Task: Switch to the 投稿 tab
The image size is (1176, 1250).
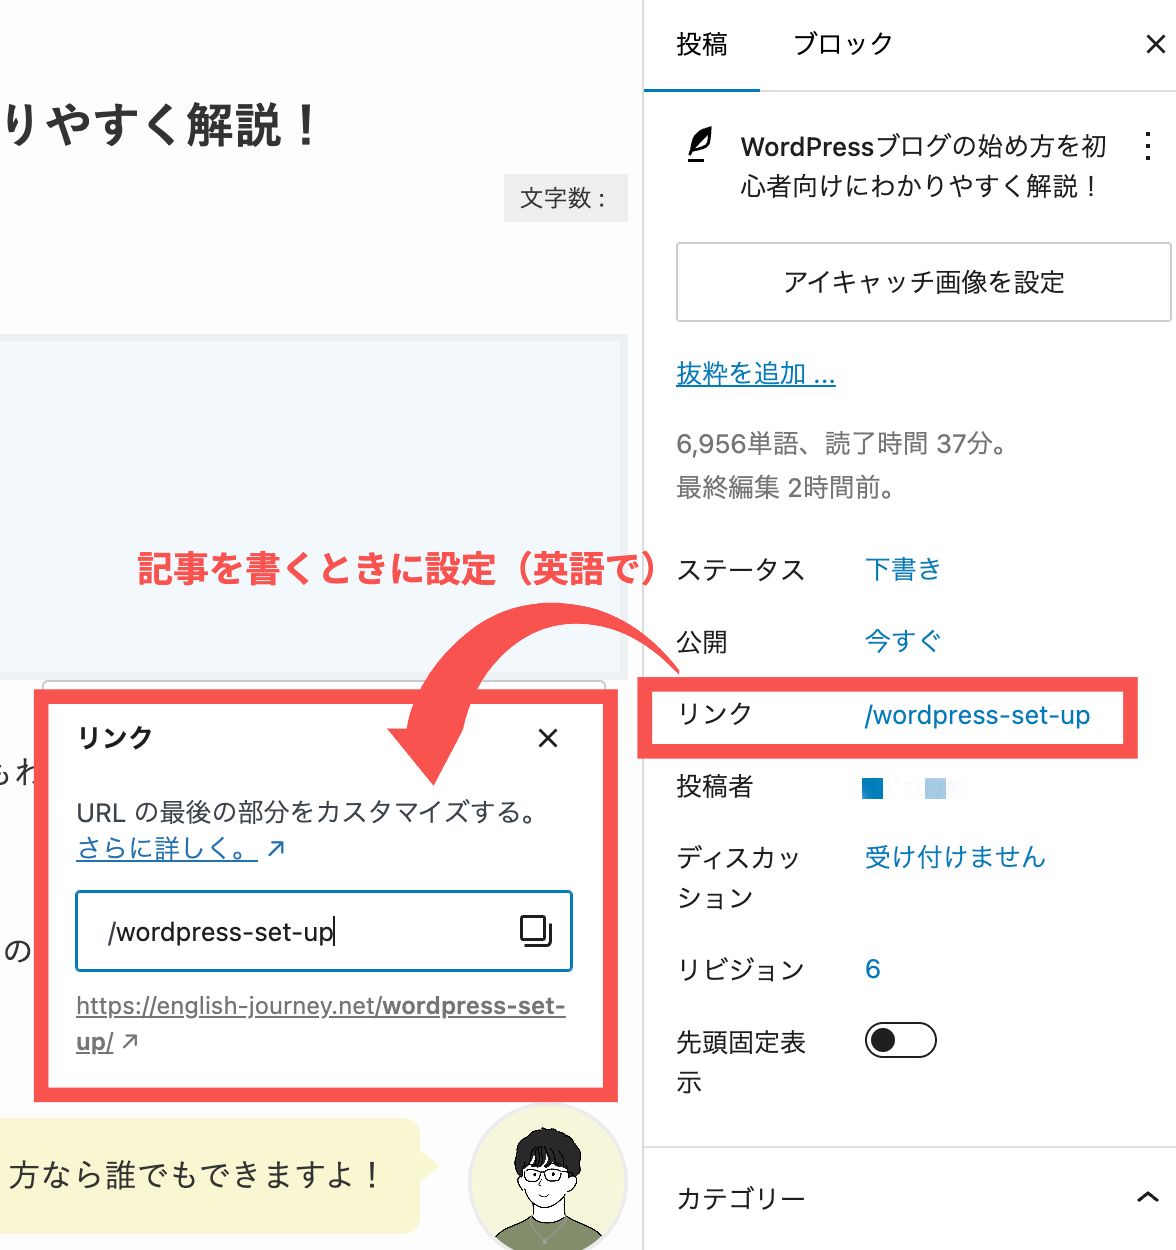Action: pos(701,45)
